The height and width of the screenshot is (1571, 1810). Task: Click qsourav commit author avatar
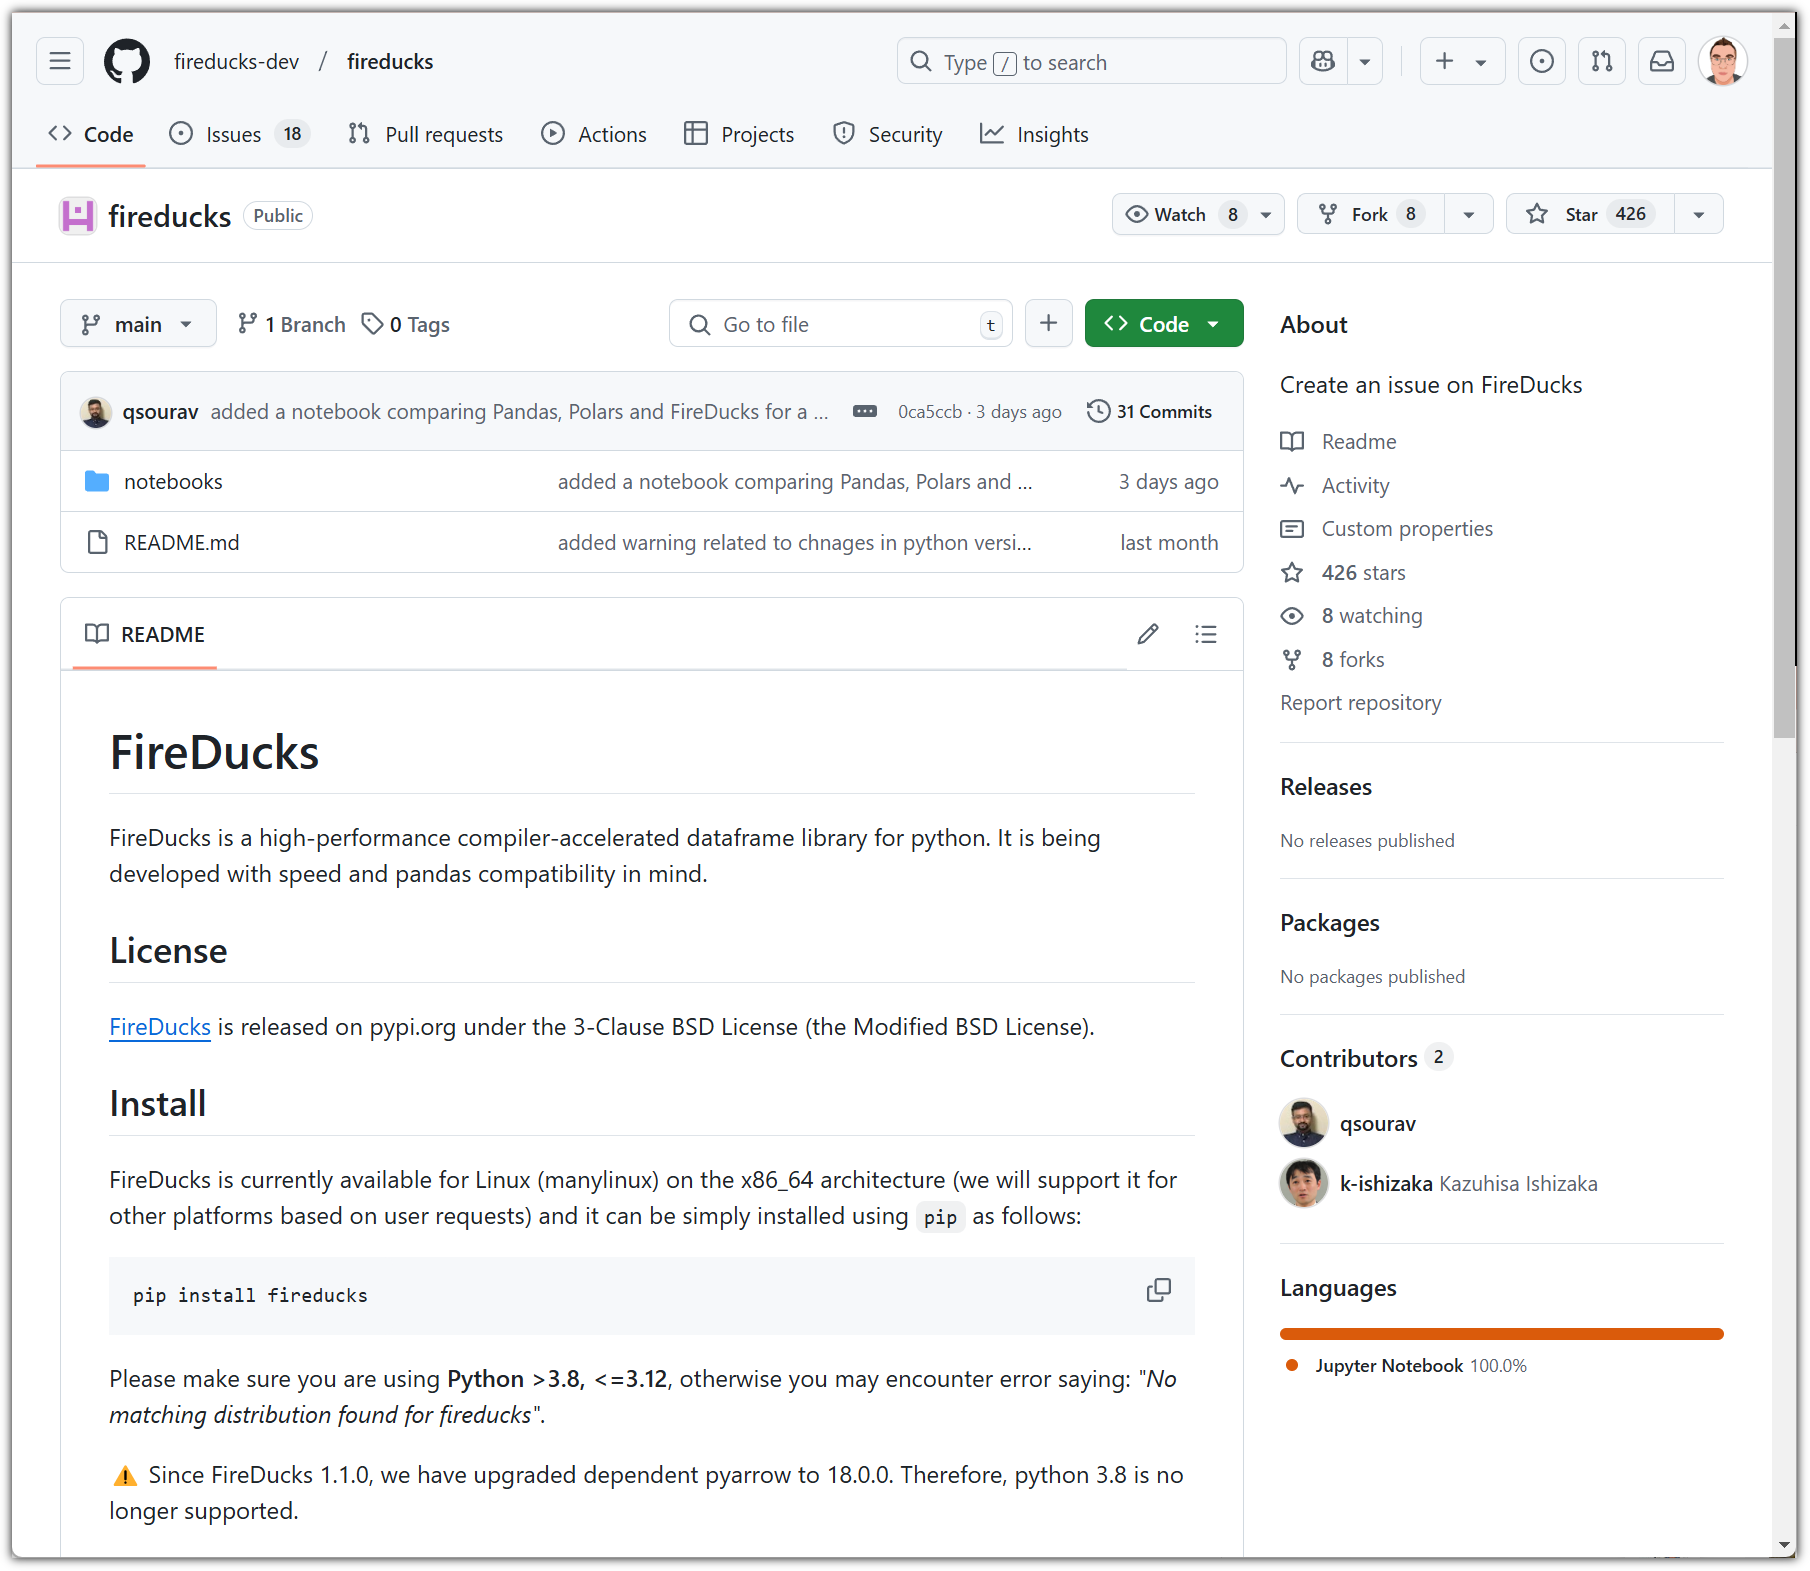point(96,412)
